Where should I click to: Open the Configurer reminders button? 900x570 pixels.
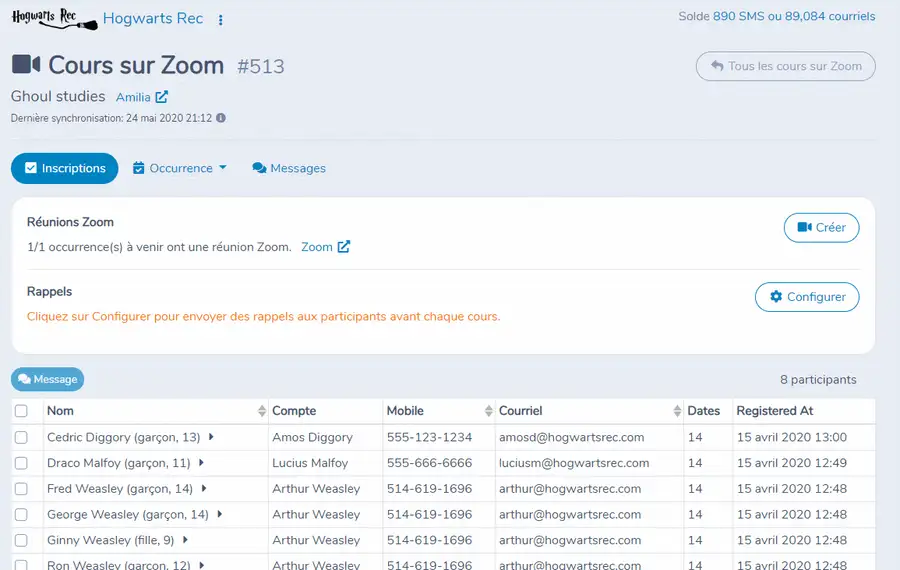coord(807,297)
